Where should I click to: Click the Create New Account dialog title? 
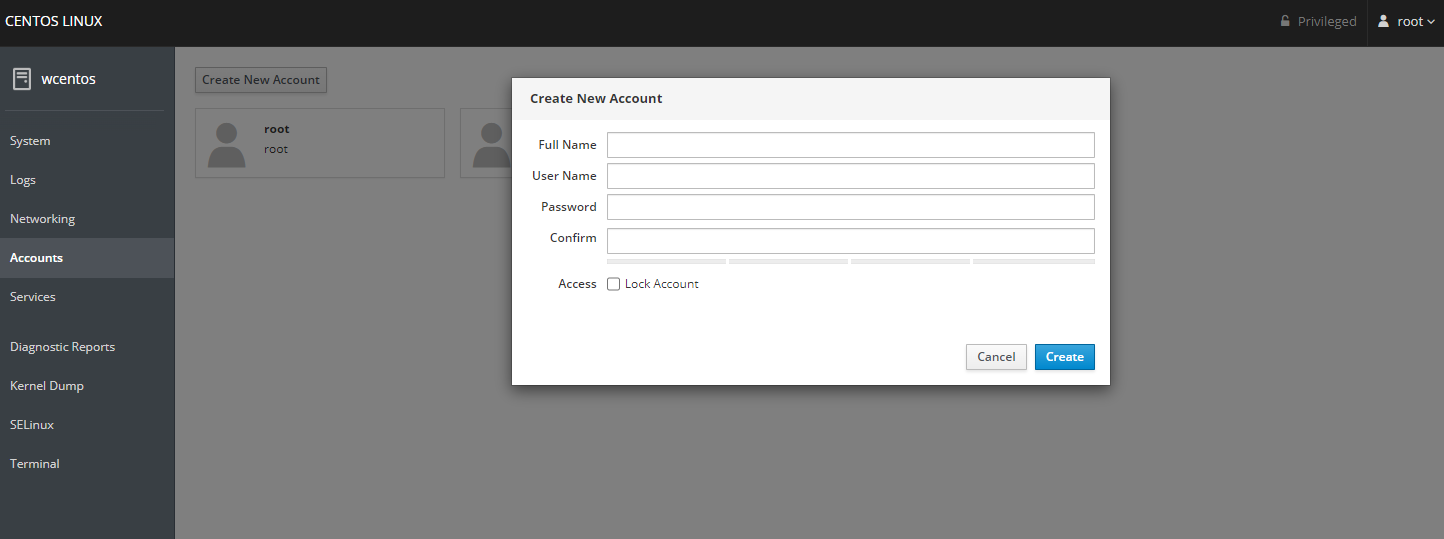click(596, 99)
